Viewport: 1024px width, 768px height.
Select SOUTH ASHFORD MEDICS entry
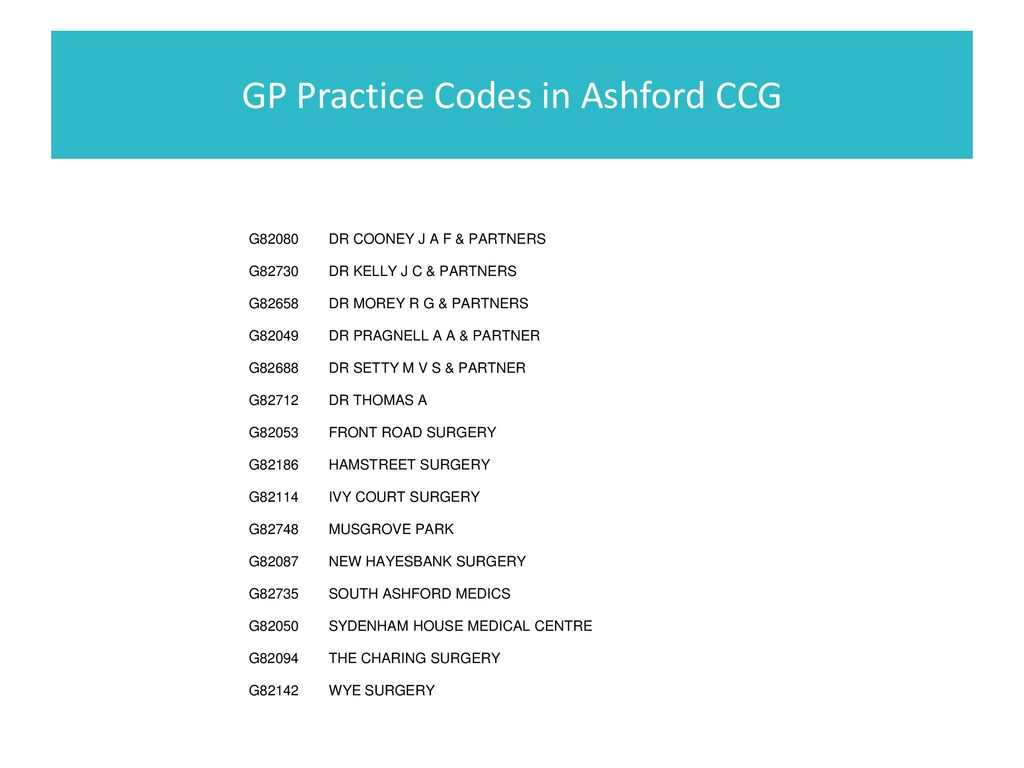pos(419,594)
